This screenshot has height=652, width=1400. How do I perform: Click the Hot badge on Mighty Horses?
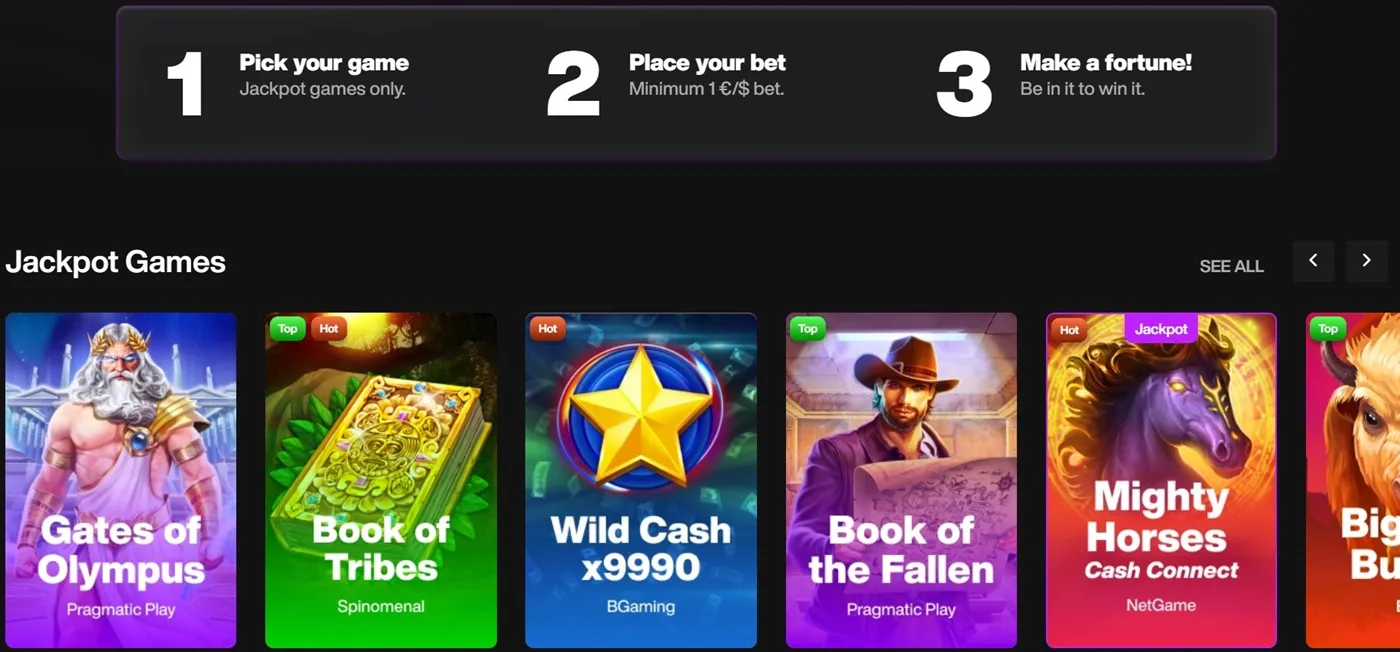click(1069, 329)
